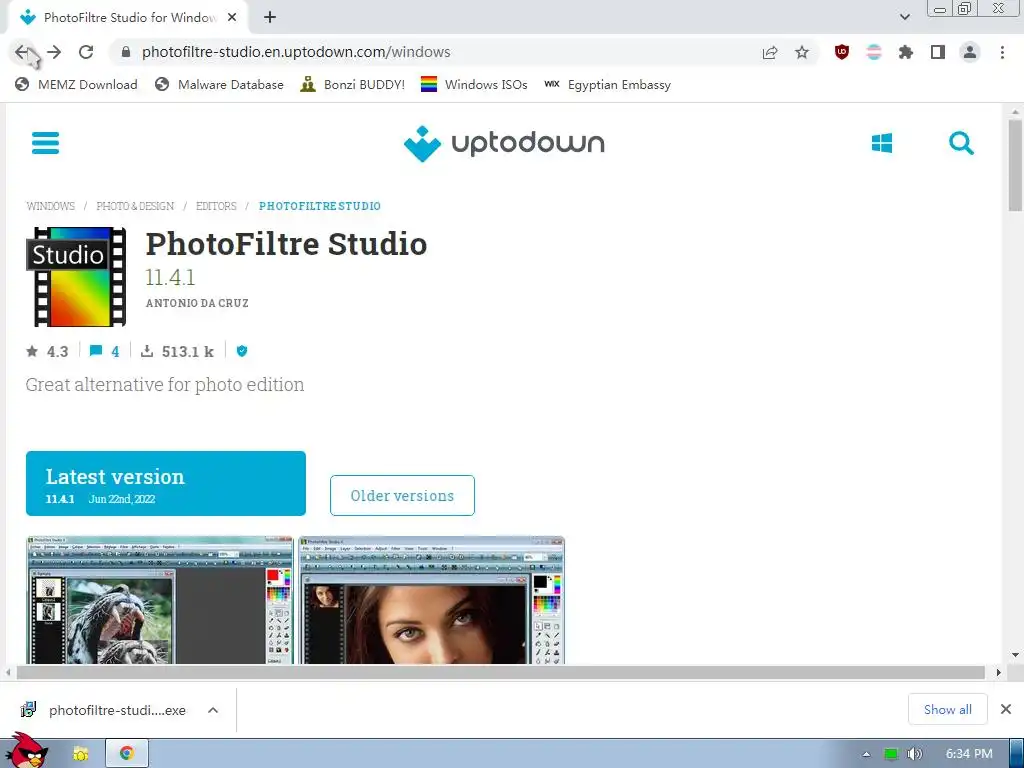
Task: Expand the downloaded exe options chevron
Action: (x=213, y=710)
